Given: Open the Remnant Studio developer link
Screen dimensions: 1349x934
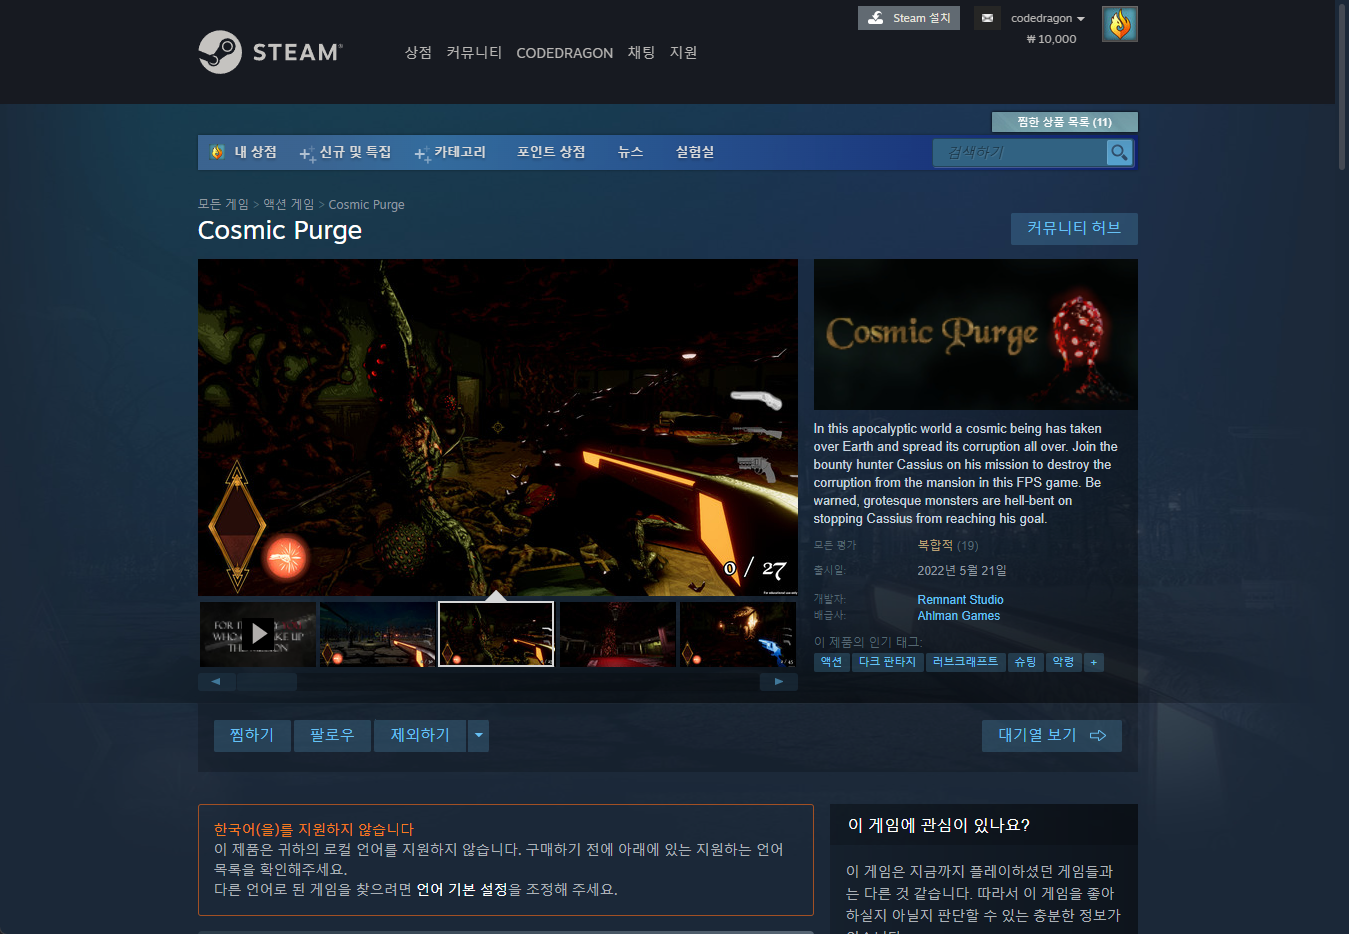Looking at the screenshot, I should 960,600.
